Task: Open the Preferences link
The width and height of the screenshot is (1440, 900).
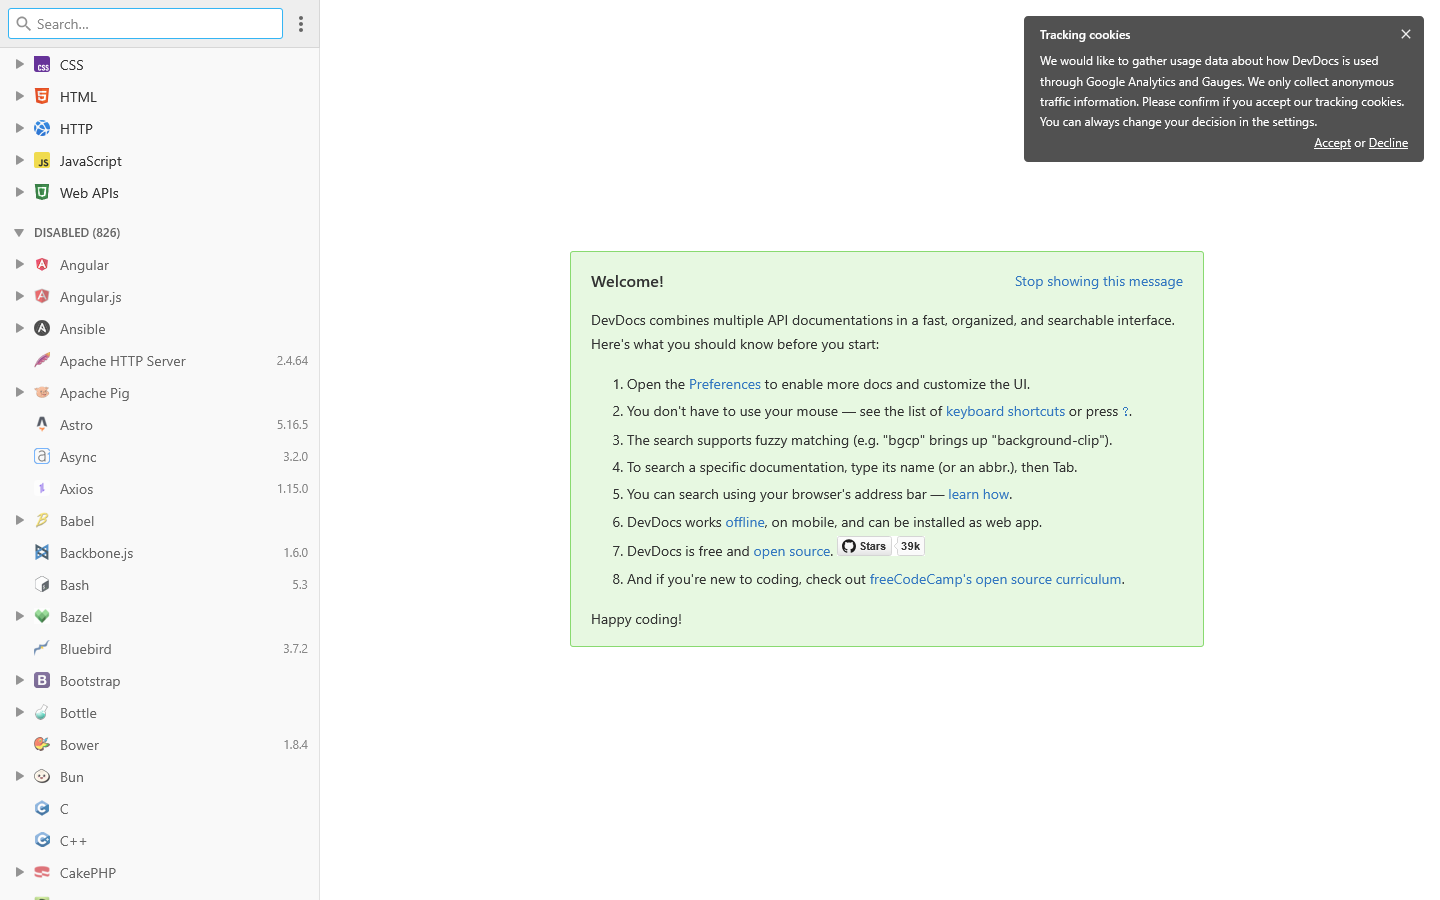Action: coord(725,384)
